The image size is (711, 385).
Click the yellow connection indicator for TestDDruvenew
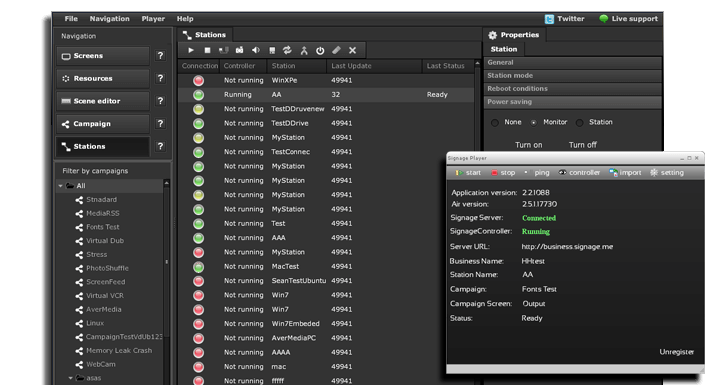click(198, 109)
